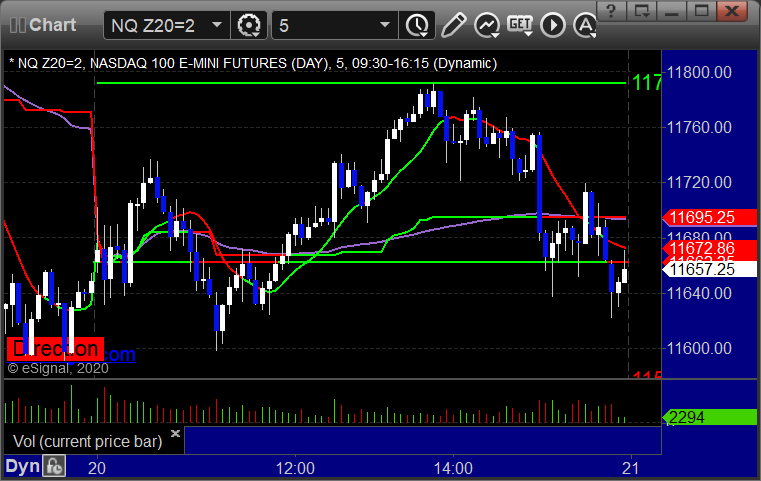Viewport: 761px width, 481px height.
Task: Open the help question mark button
Action: point(612,11)
